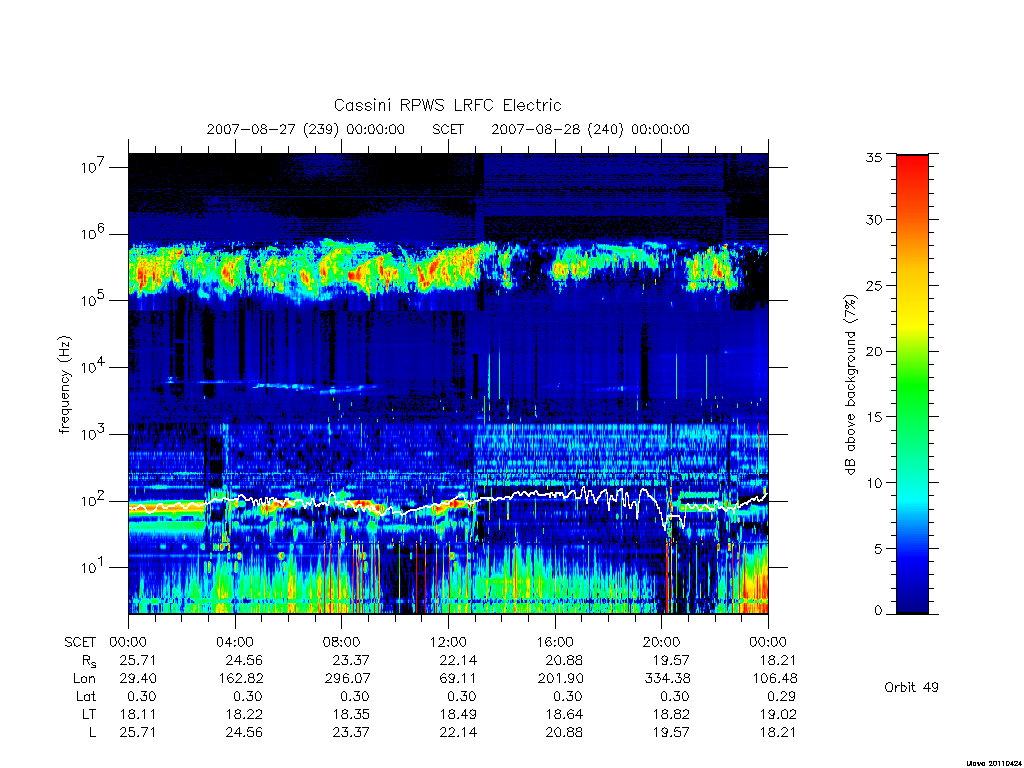Select end date 2007-08-28 (240) 00:00:00
The width and height of the screenshot is (1024, 768).
click(x=590, y=129)
